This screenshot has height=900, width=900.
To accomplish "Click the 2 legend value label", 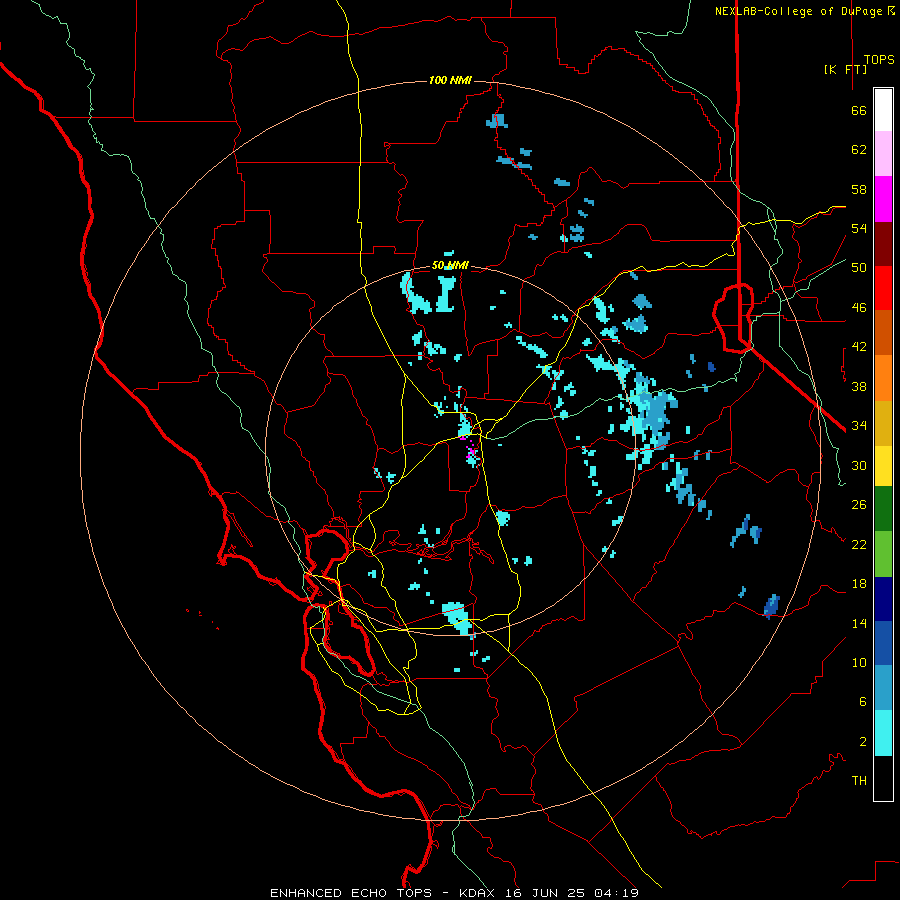I will [x=863, y=742].
